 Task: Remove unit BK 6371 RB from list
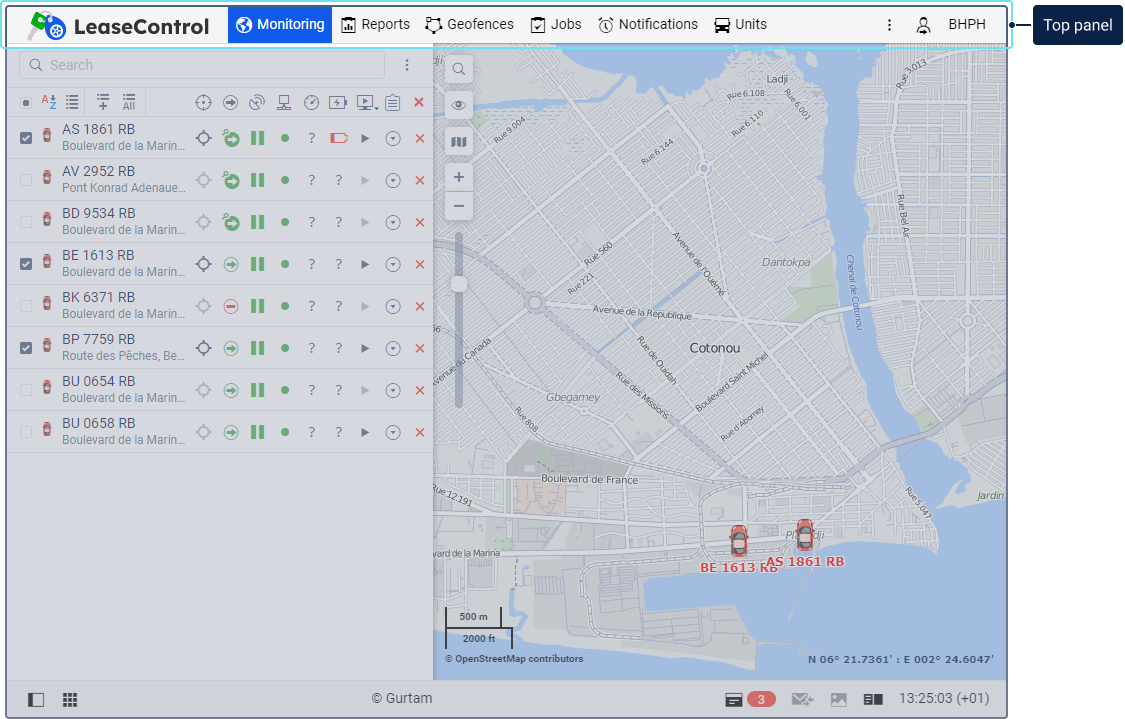[x=419, y=306]
